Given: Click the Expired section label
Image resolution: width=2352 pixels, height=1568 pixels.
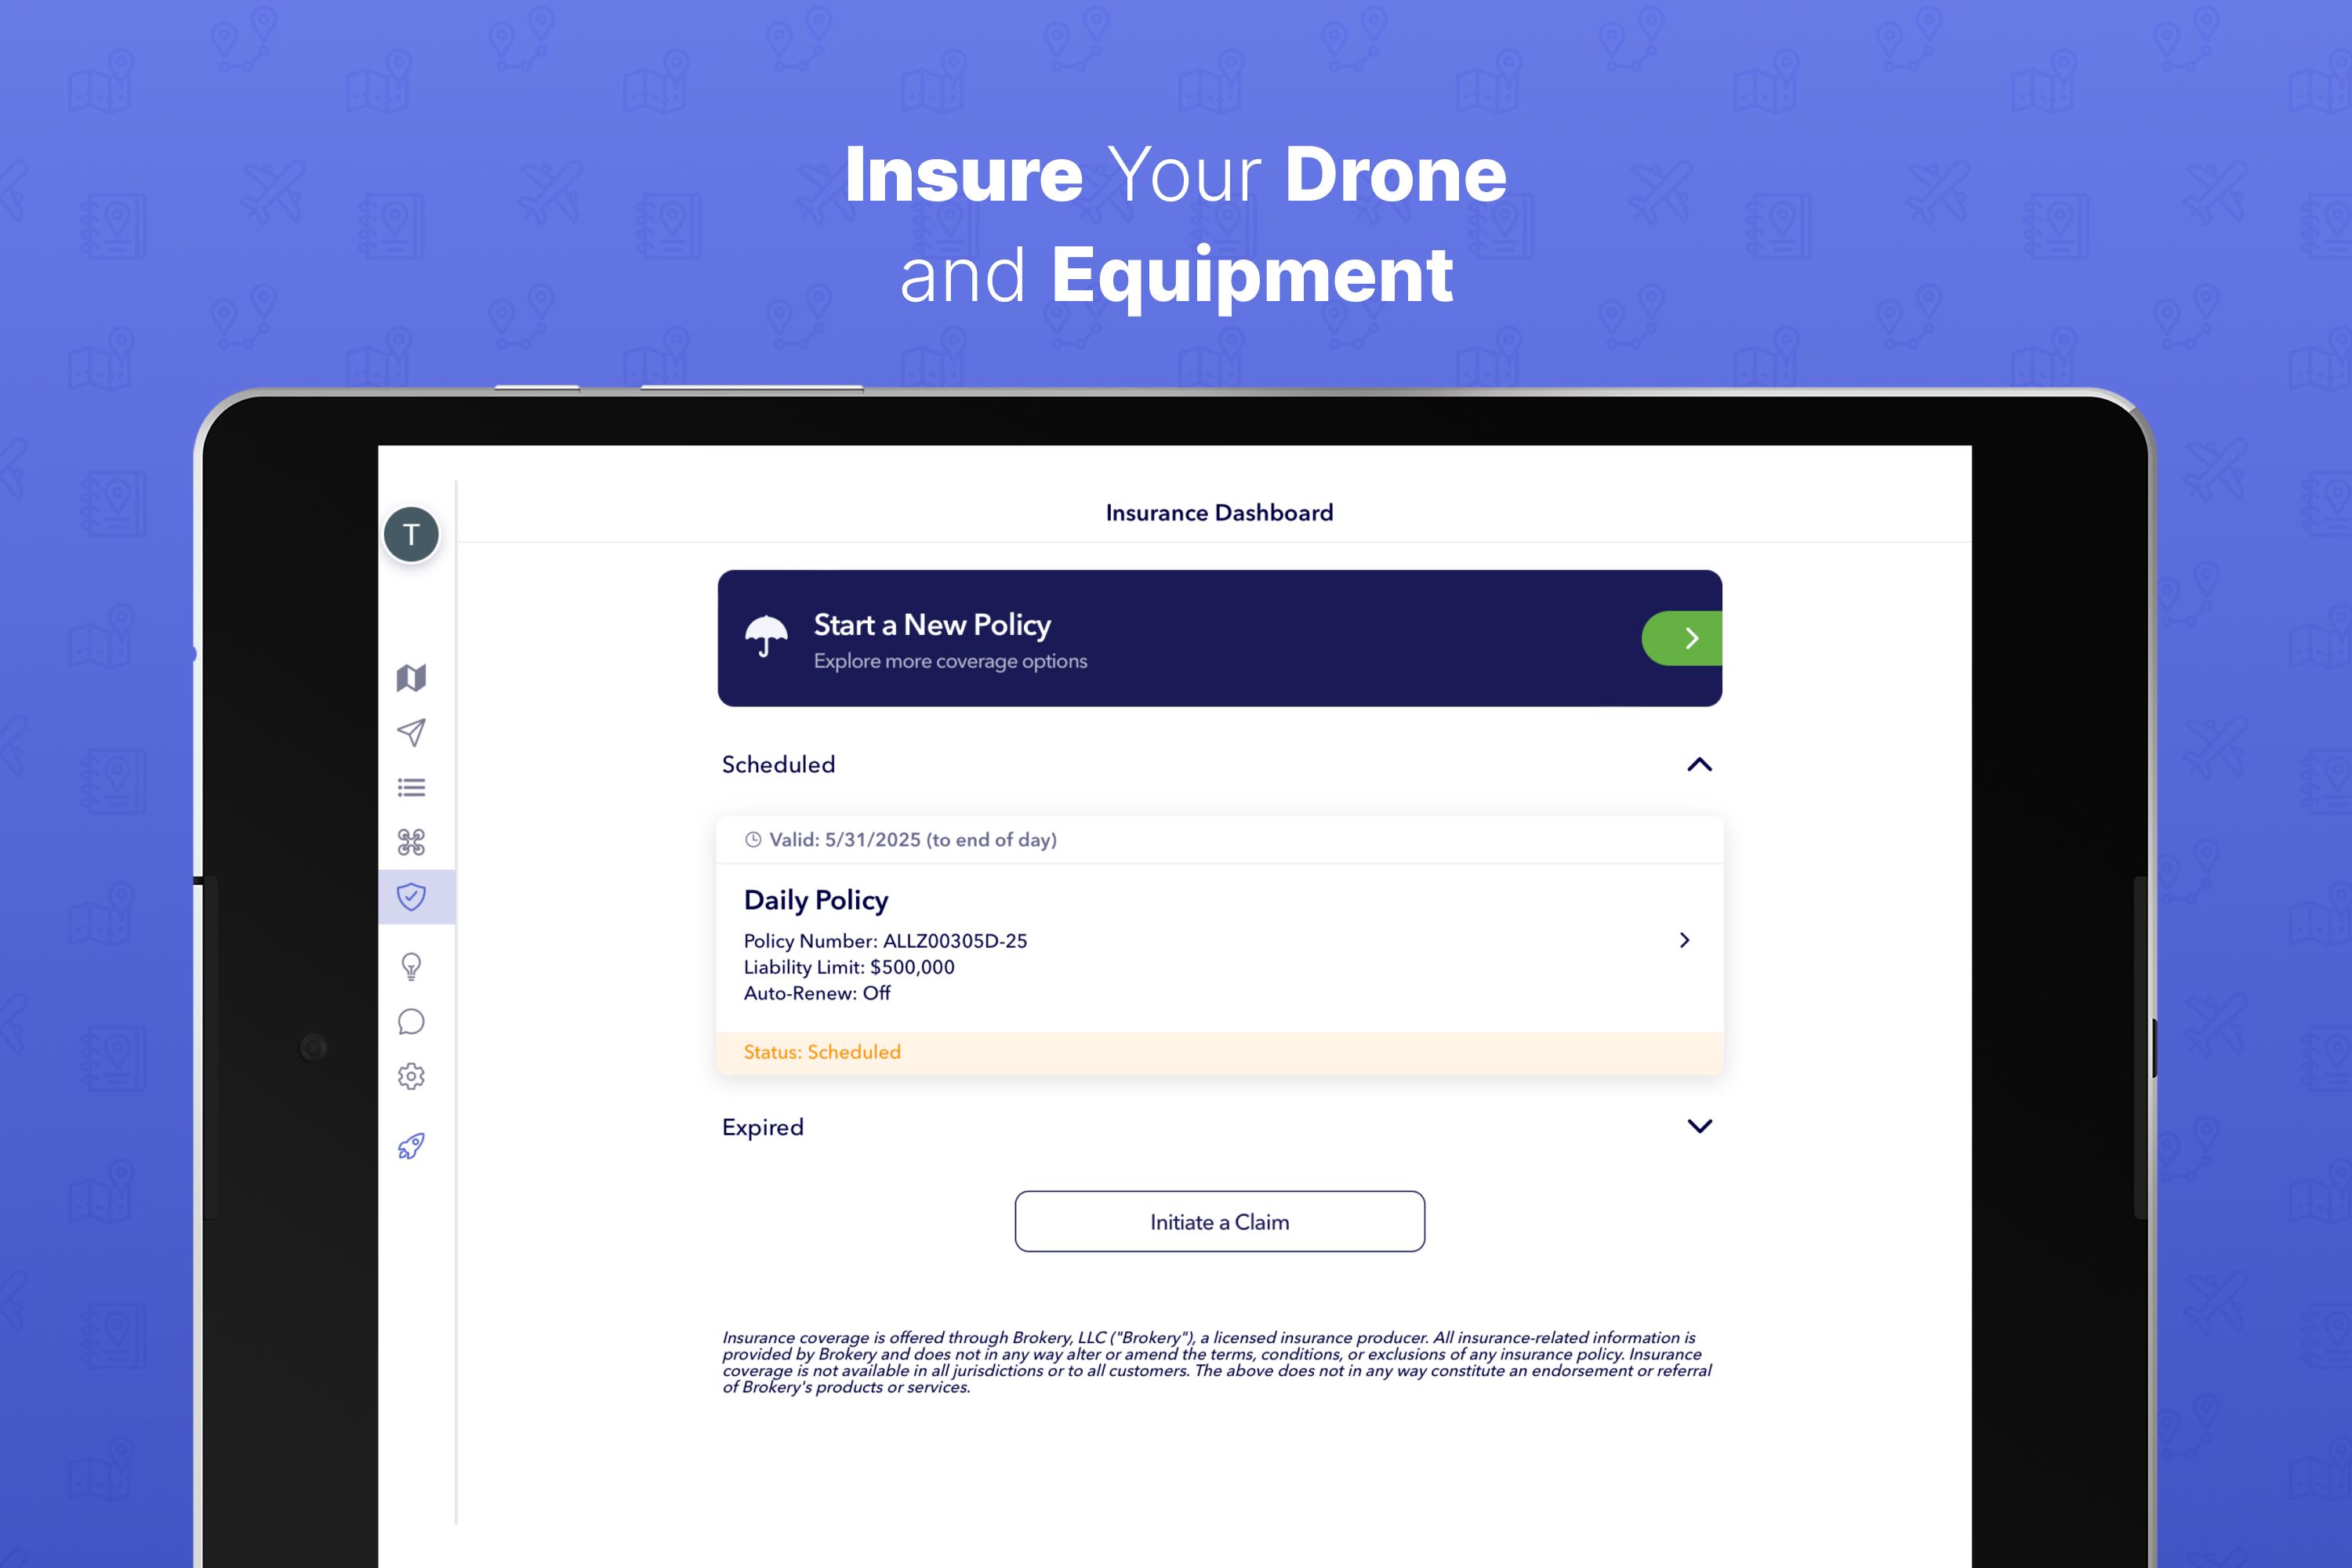Looking at the screenshot, I should click(x=763, y=1127).
